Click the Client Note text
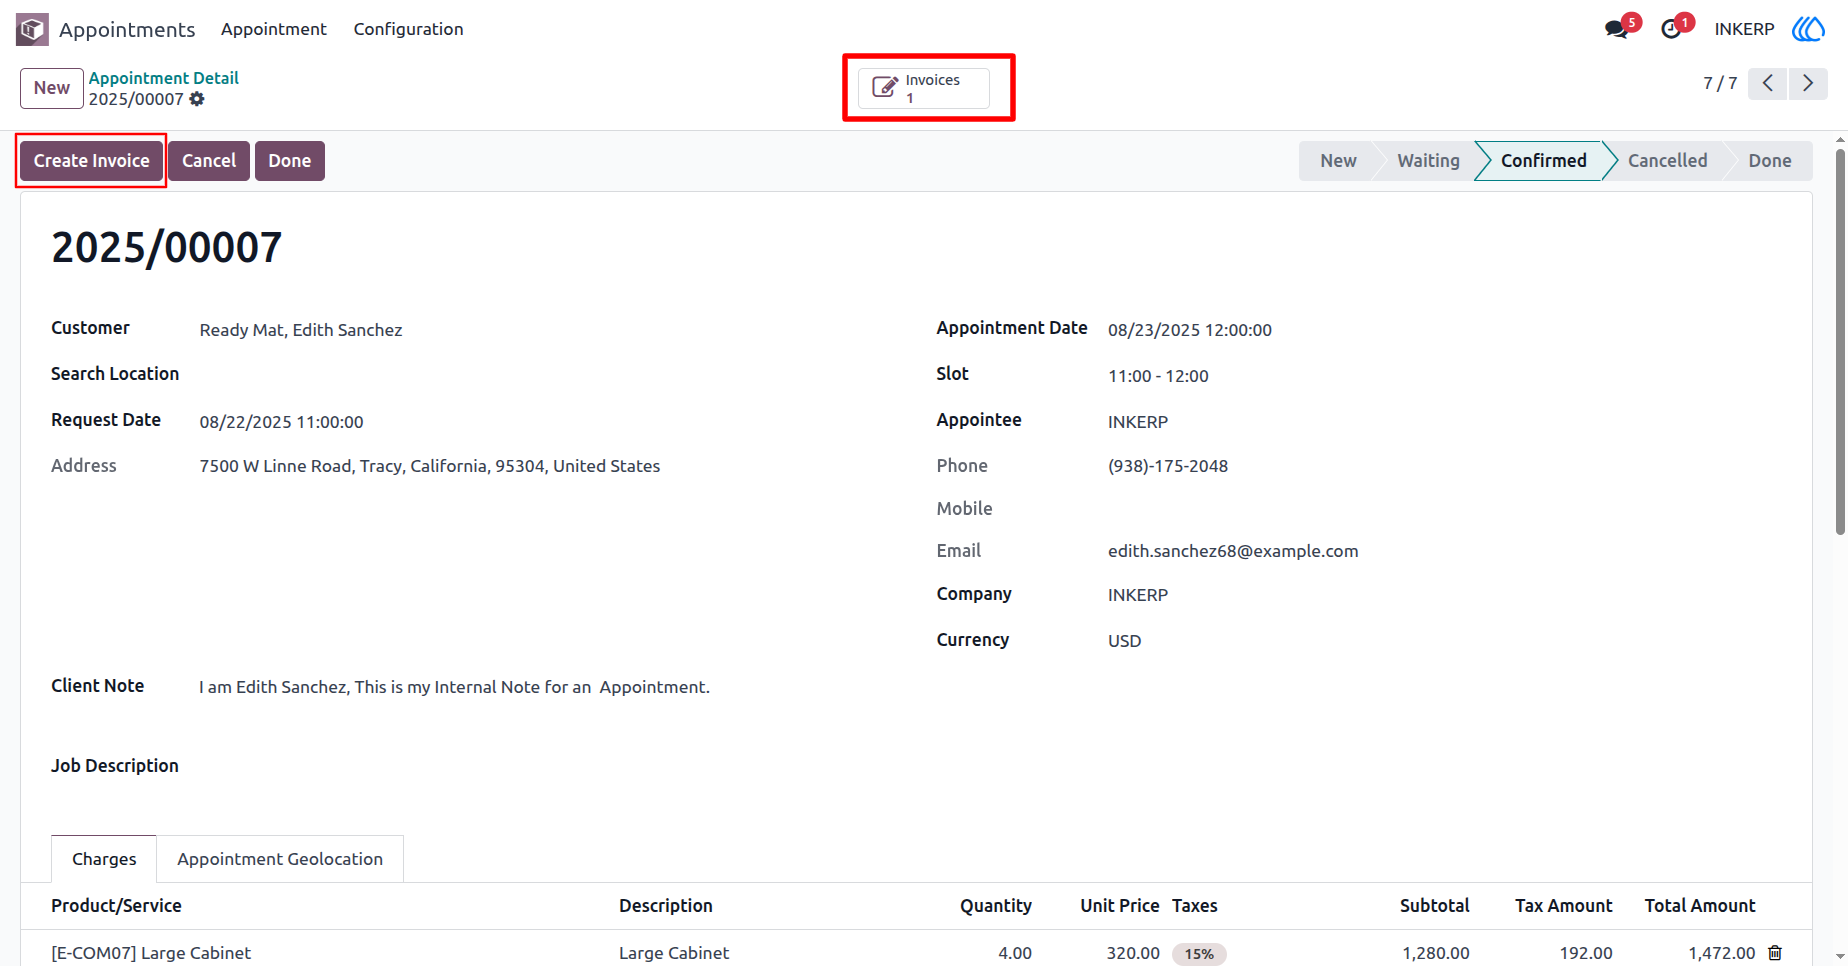Screen dimensions: 1848x966 (454, 687)
